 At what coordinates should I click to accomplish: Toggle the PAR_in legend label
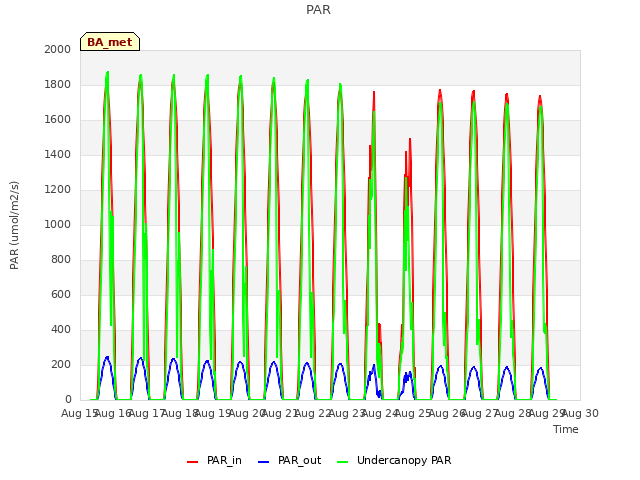click(224, 460)
